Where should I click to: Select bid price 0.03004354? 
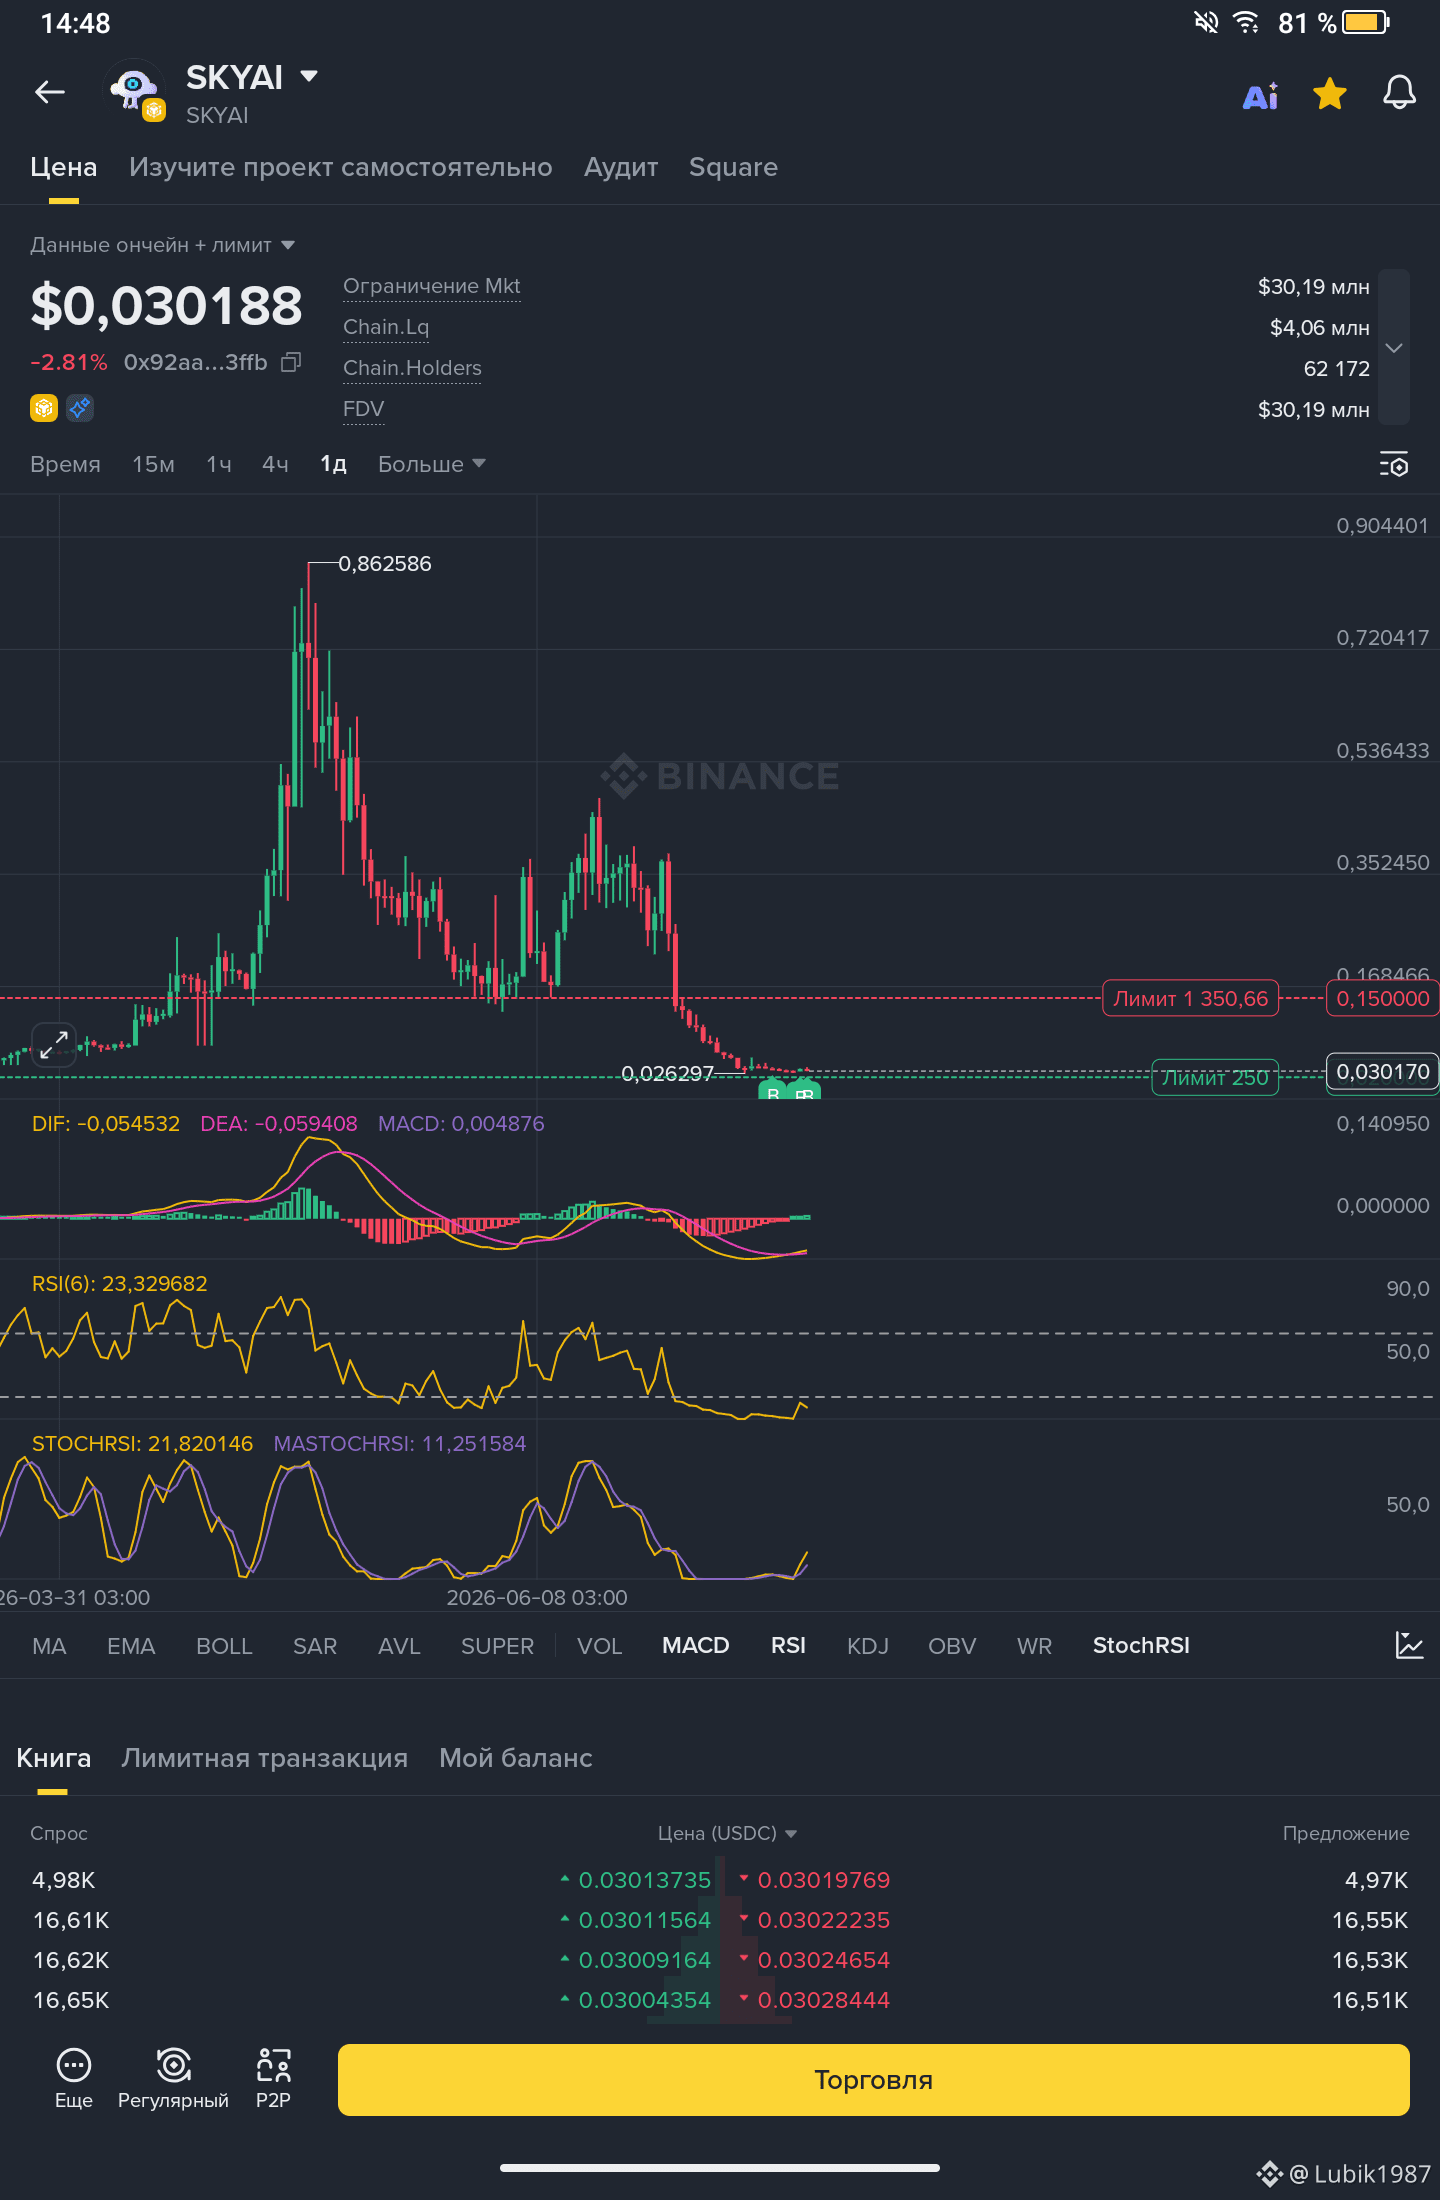[645, 2000]
